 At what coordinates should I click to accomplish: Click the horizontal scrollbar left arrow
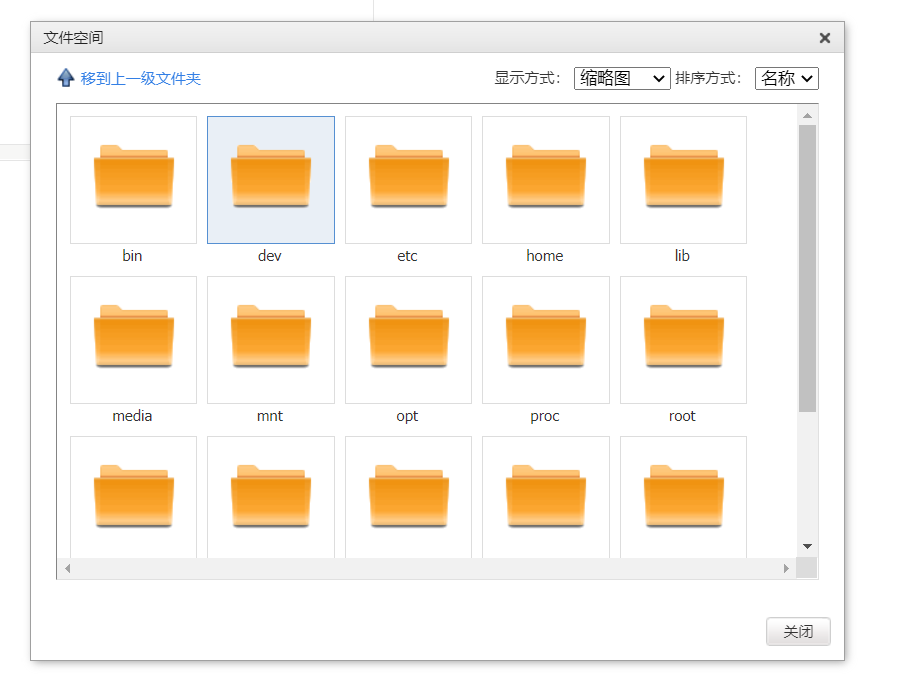[68, 568]
